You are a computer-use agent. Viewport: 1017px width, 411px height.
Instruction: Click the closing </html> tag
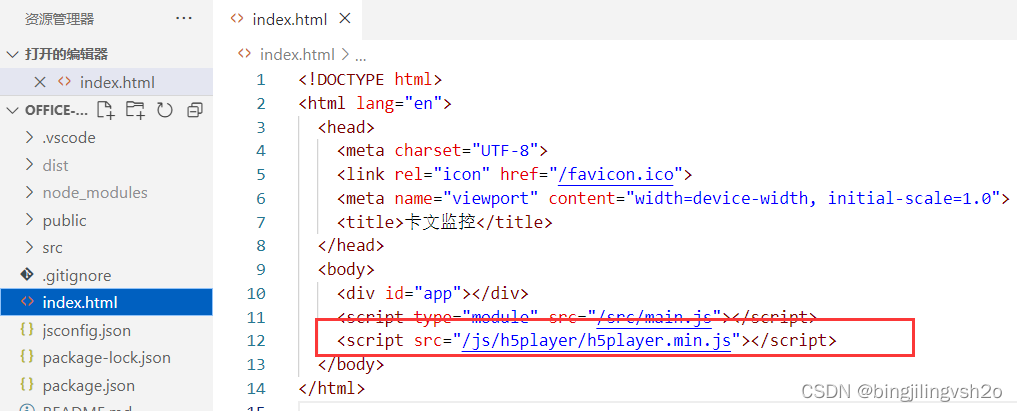[x=332, y=389]
